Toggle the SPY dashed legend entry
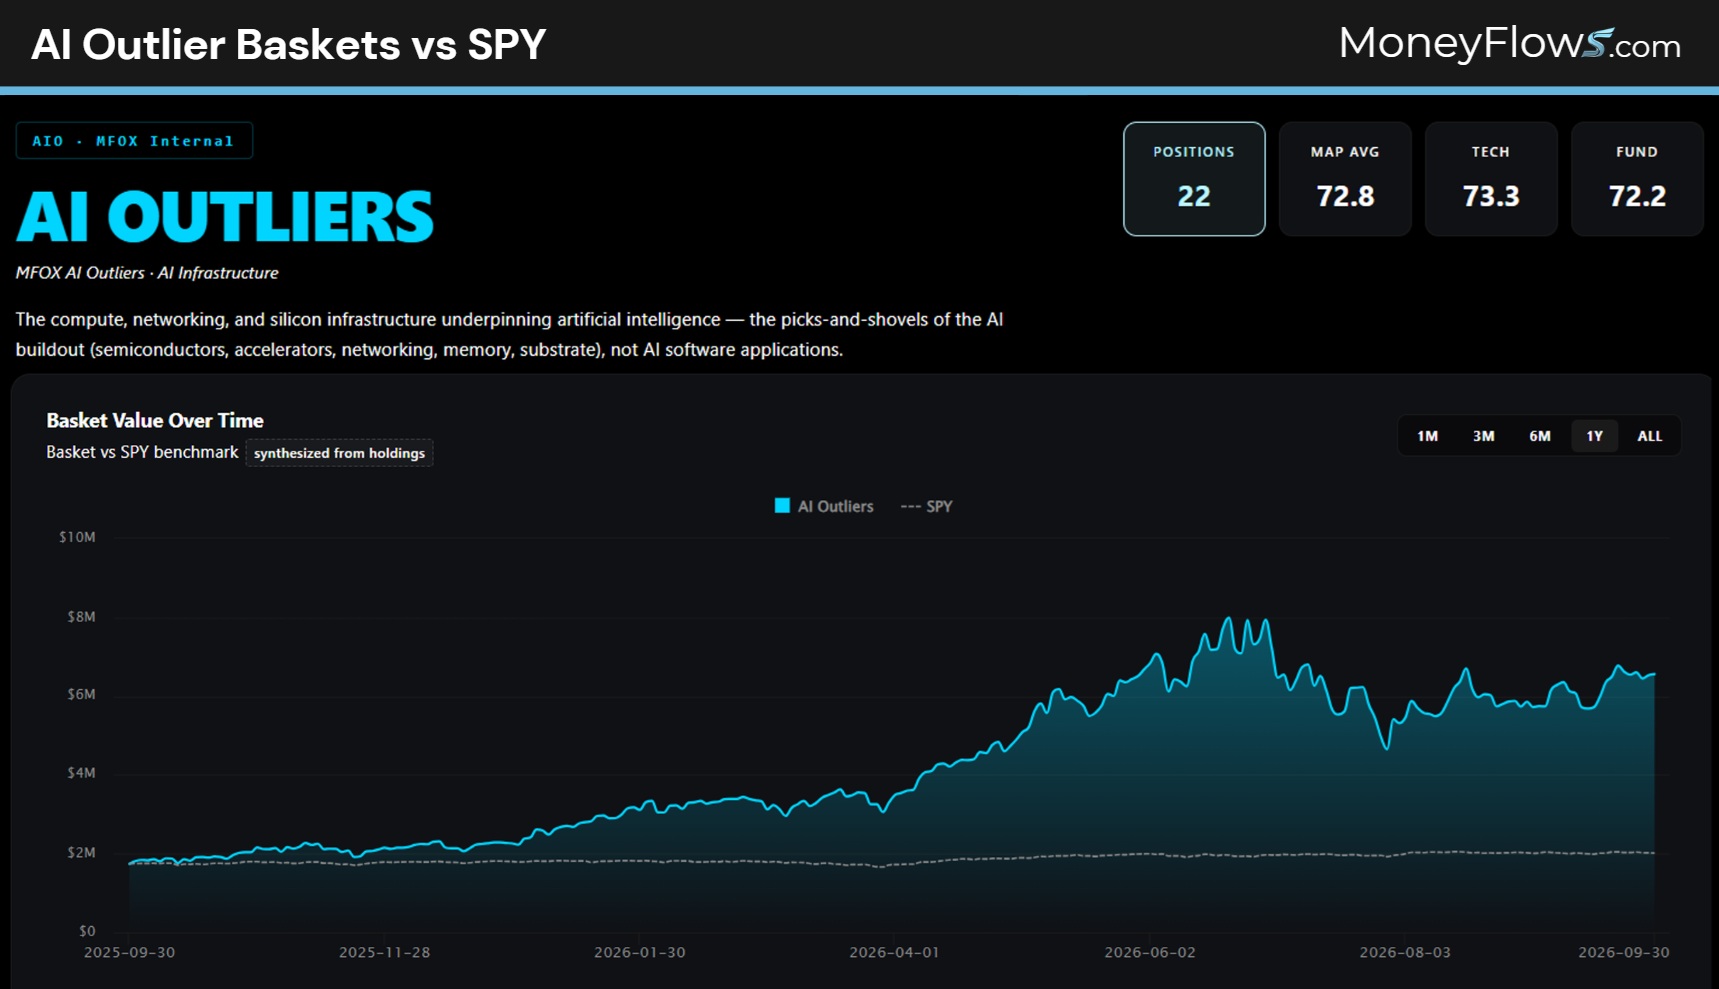The height and width of the screenshot is (989, 1719). pos(926,506)
